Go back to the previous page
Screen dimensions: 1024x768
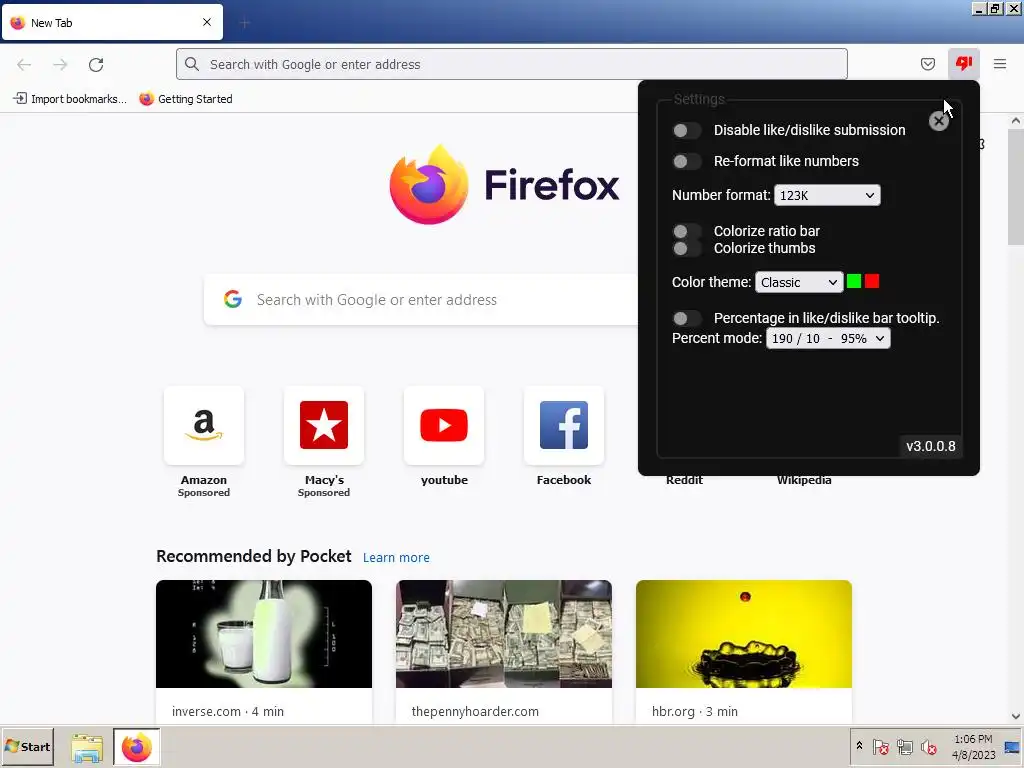[x=24, y=65]
